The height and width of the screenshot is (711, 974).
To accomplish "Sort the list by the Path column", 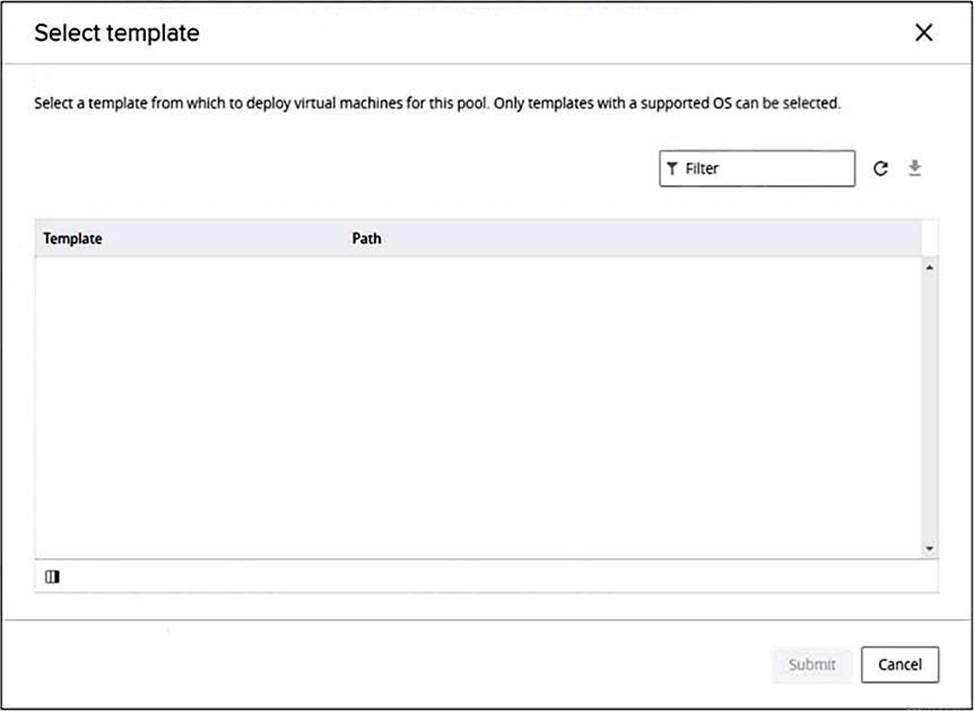I will (x=367, y=239).
